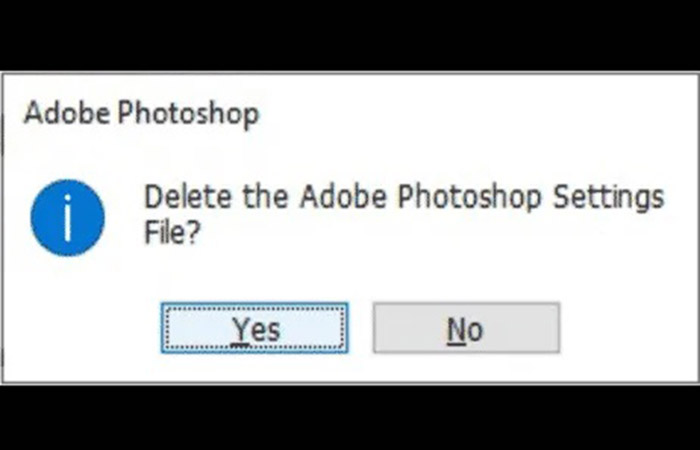The height and width of the screenshot is (450, 700).
Task: Click the Adobe Photoshop dialog title
Action: 140,113
